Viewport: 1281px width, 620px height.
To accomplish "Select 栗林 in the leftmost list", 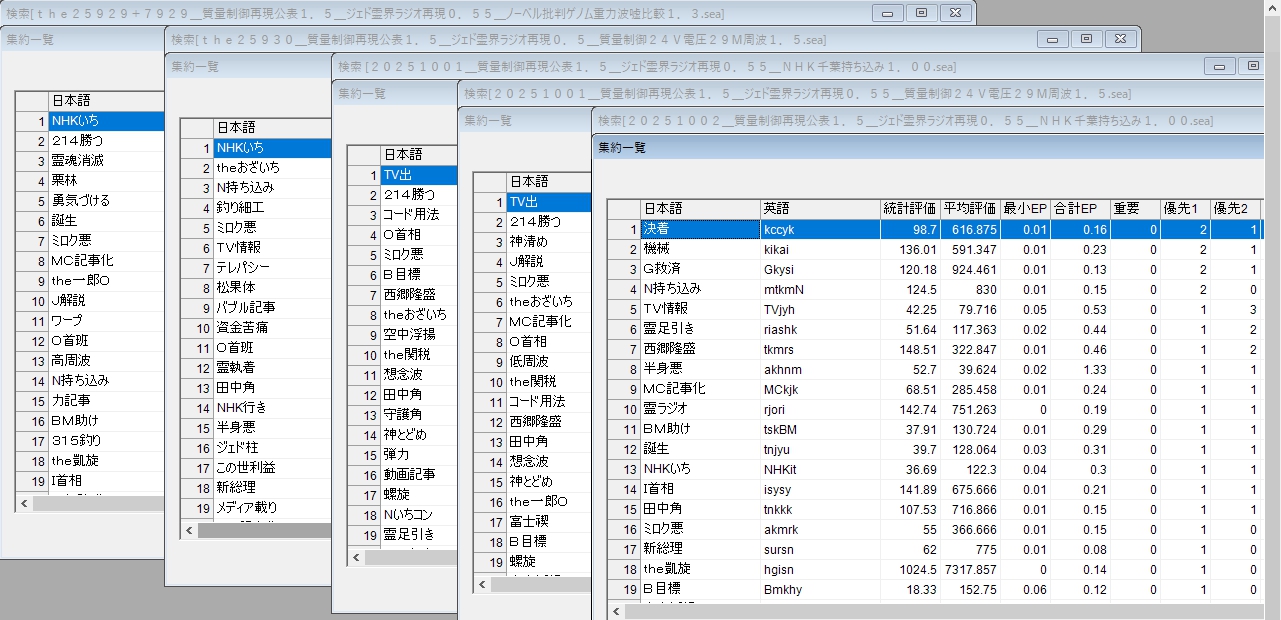I will click(x=106, y=180).
